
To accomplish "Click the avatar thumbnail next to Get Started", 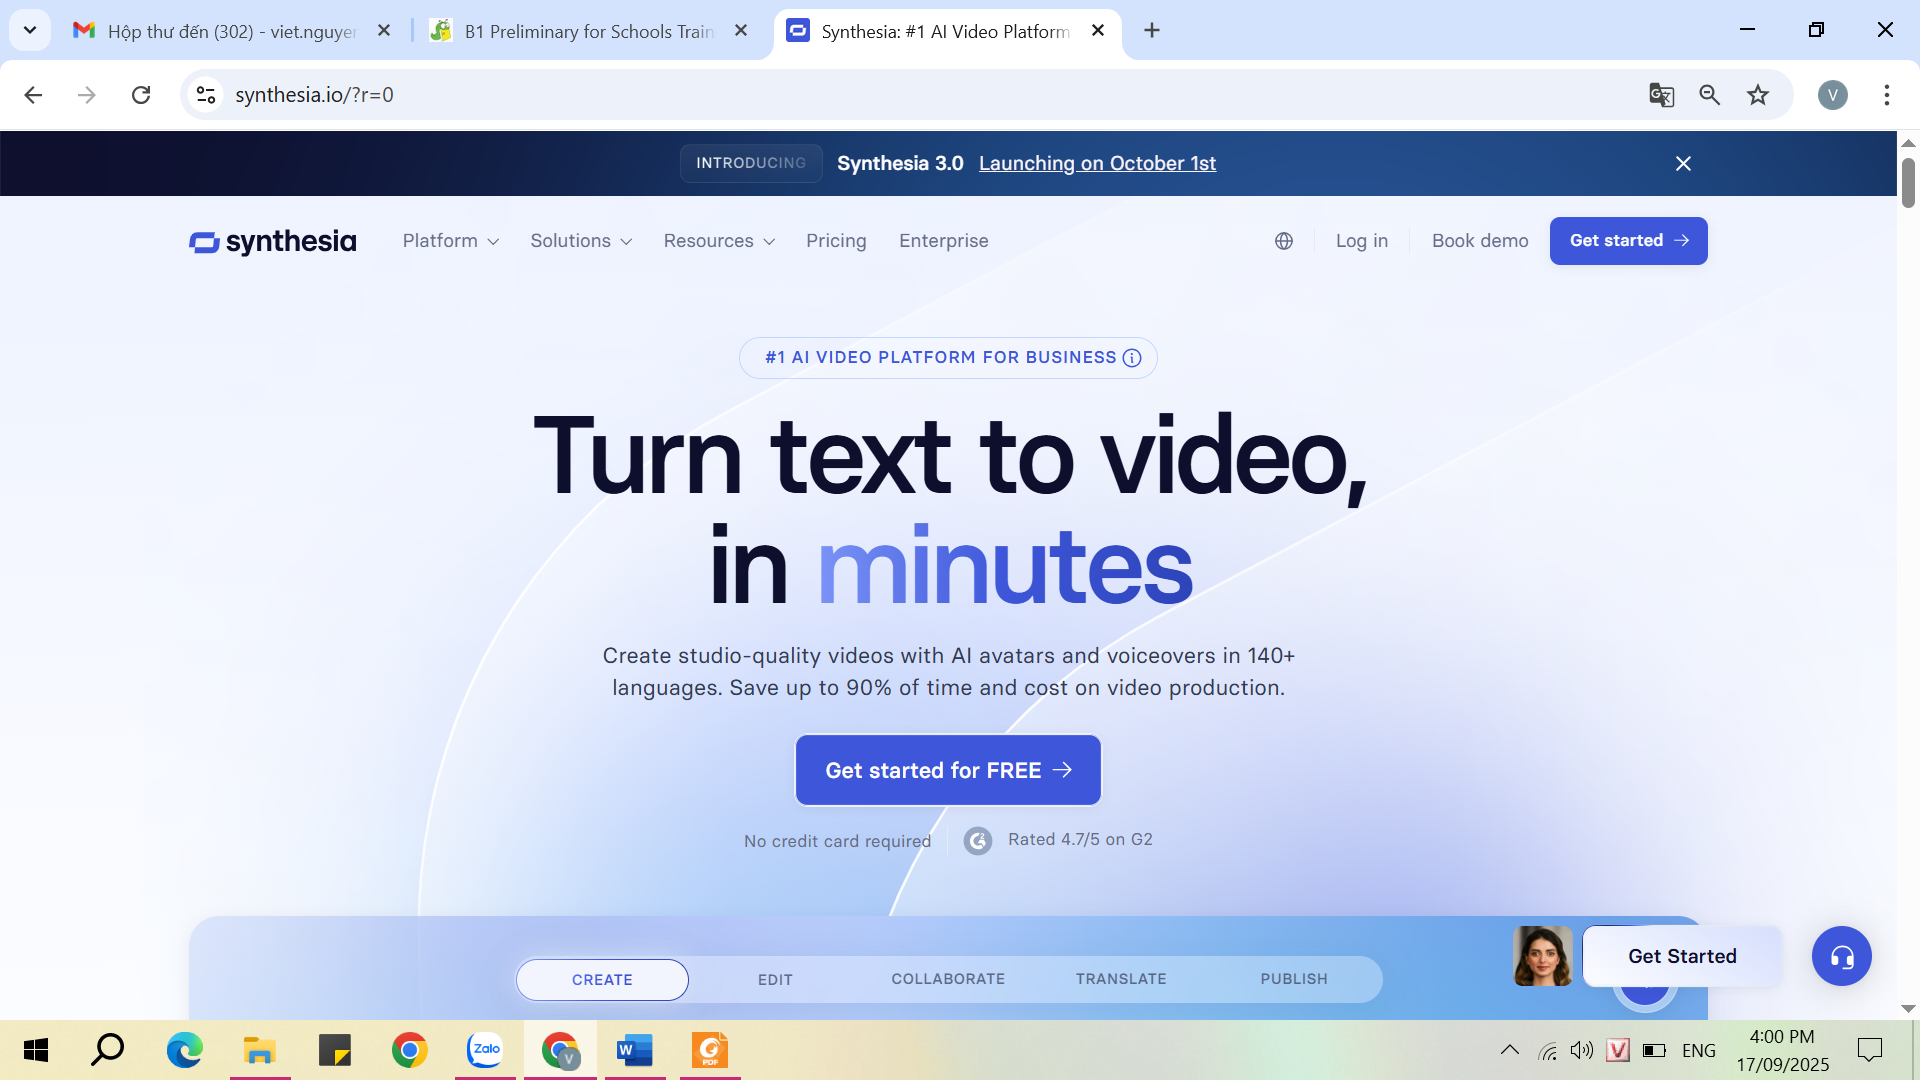I will tap(1543, 956).
